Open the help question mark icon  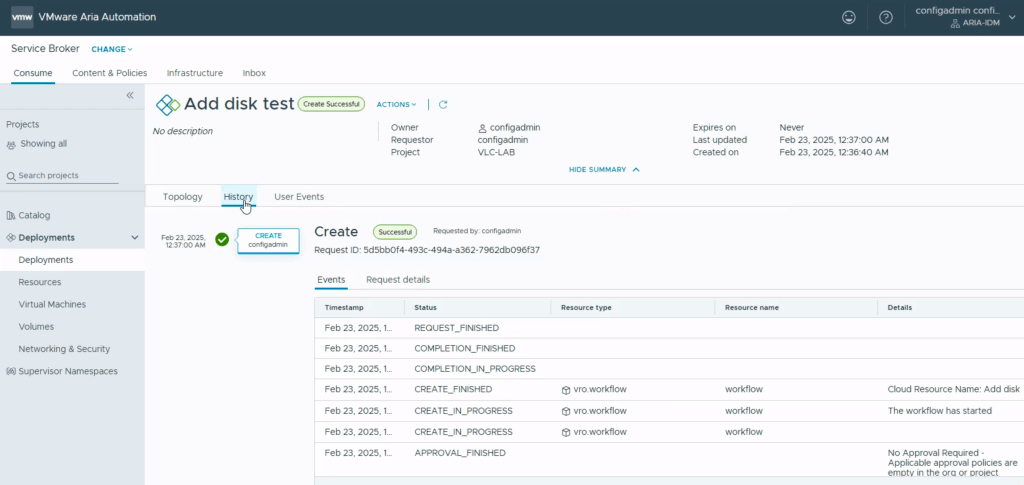(885, 17)
